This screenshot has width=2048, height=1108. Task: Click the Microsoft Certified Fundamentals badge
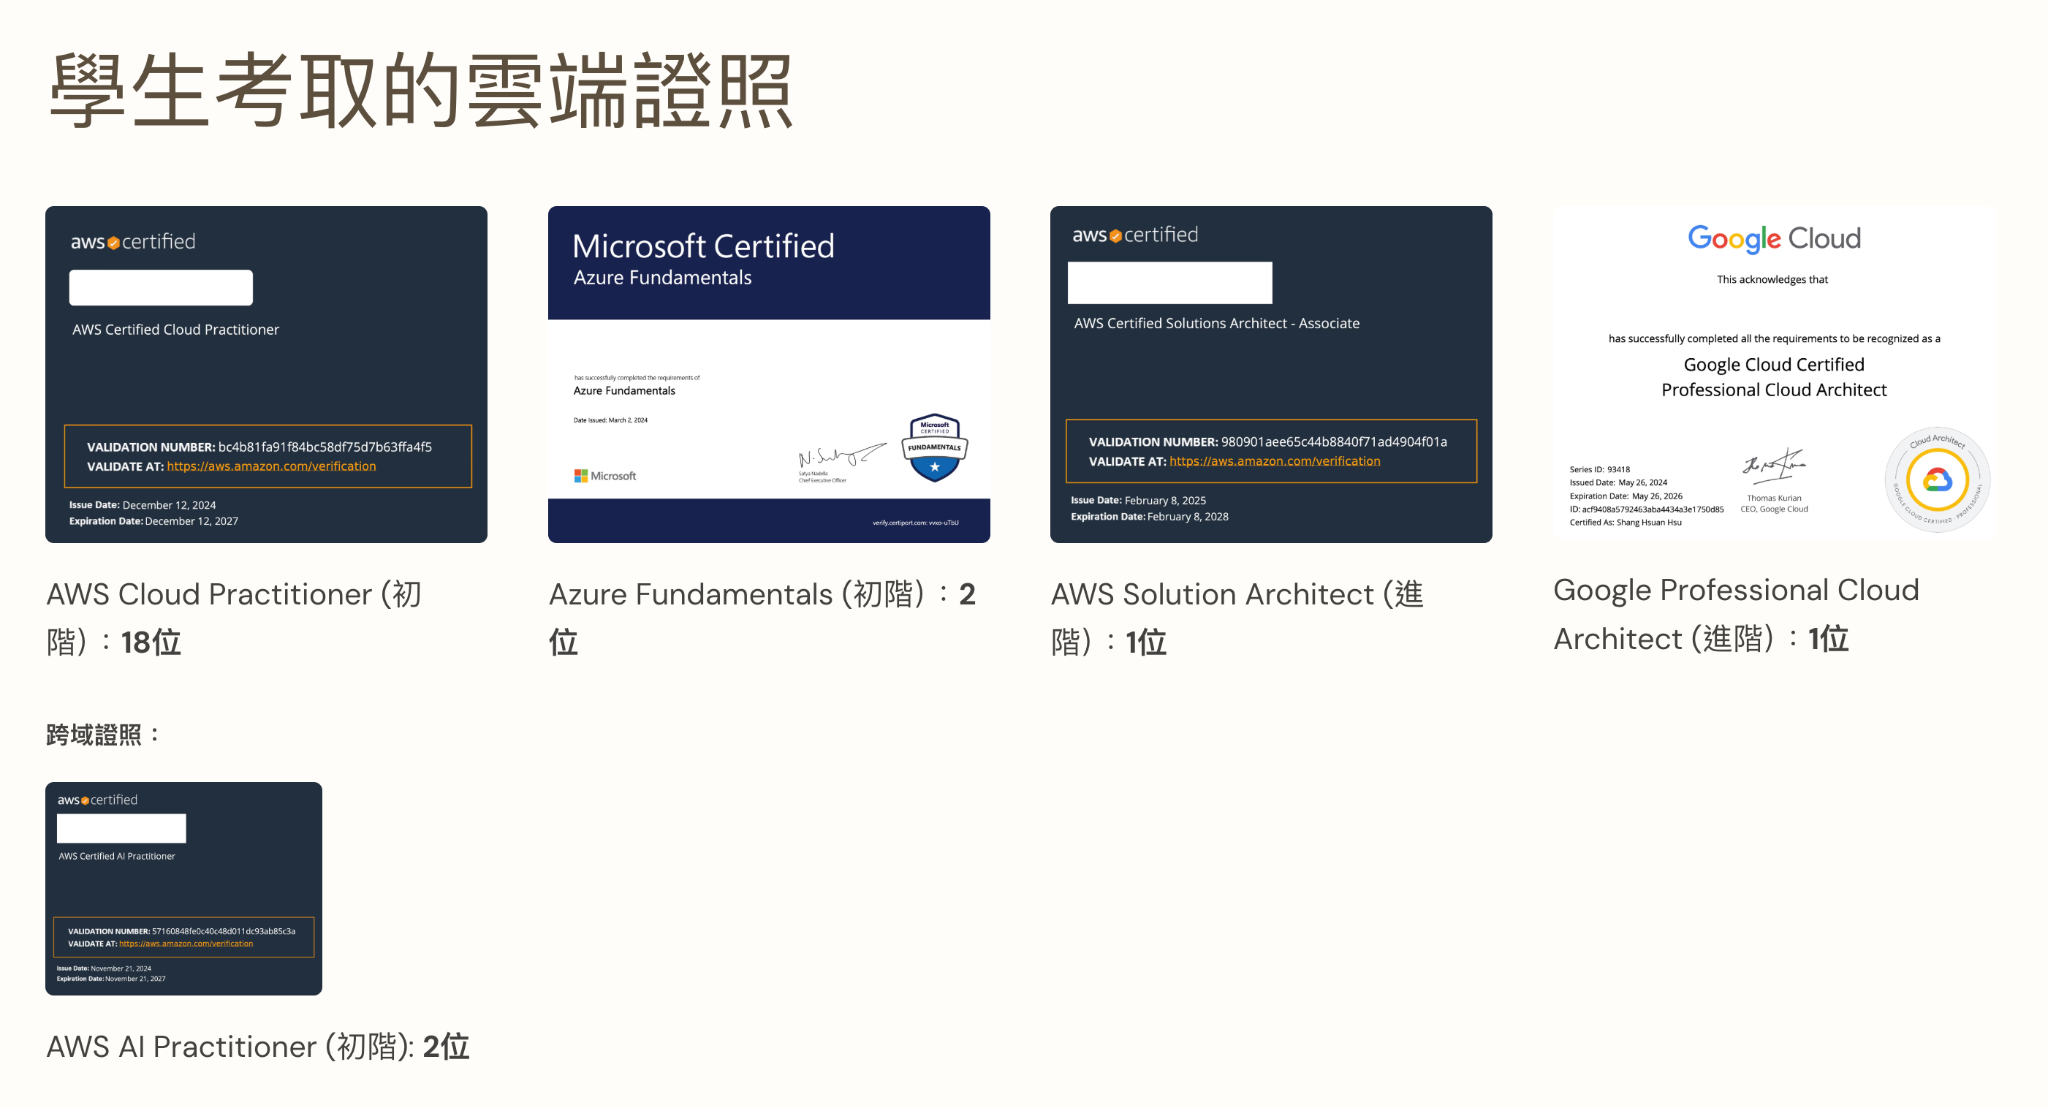point(934,447)
